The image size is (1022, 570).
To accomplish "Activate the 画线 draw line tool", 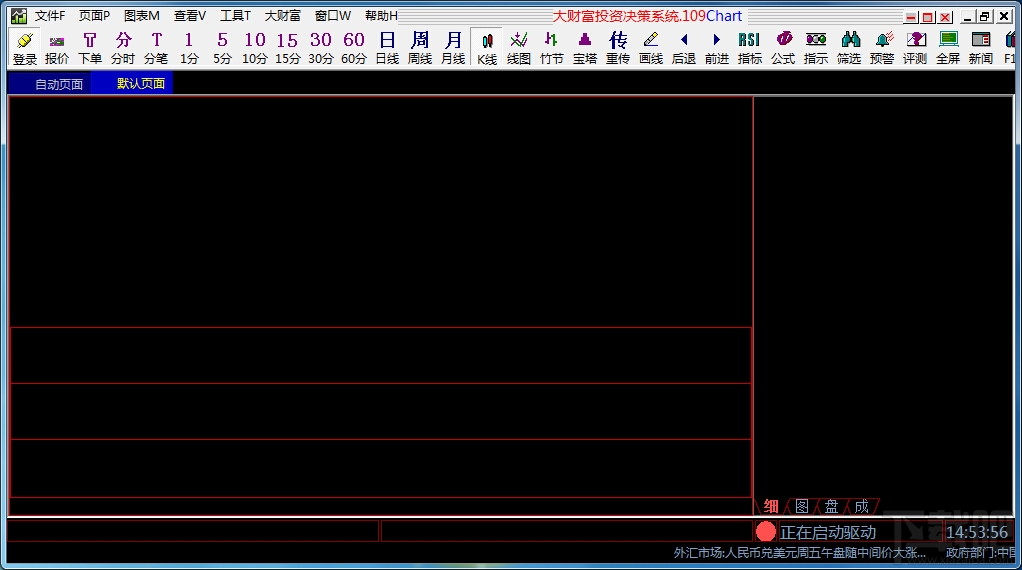I will click(x=650, y=48).
